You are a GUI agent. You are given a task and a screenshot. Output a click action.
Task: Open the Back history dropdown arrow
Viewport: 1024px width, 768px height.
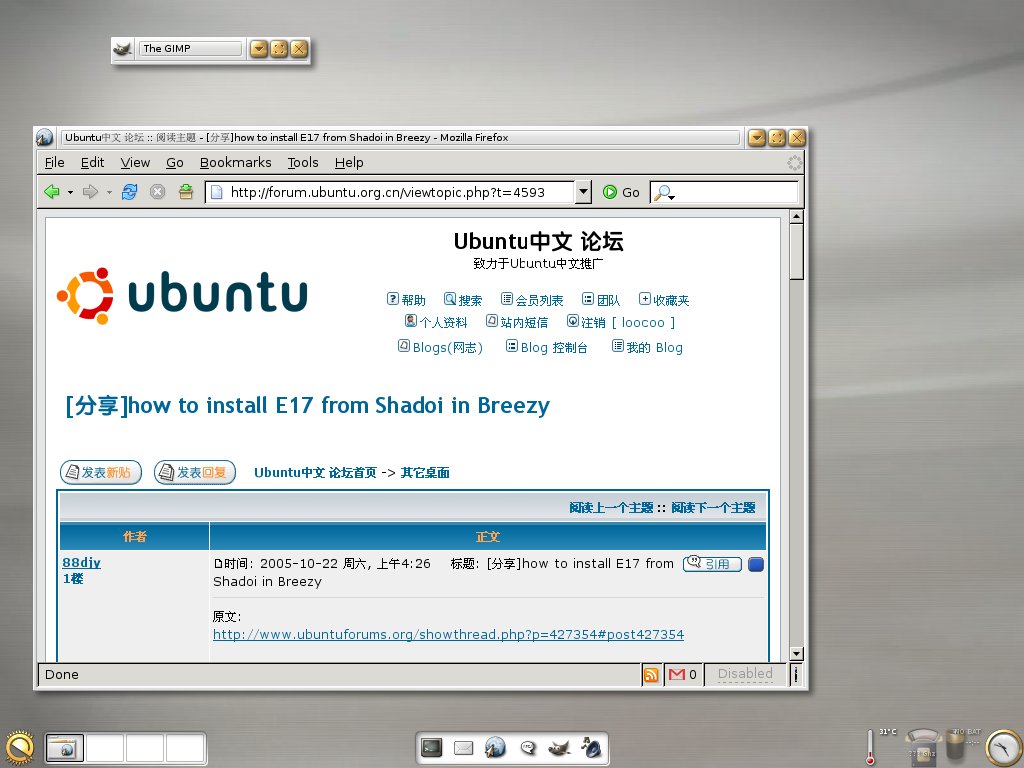[x=70, y=192]
